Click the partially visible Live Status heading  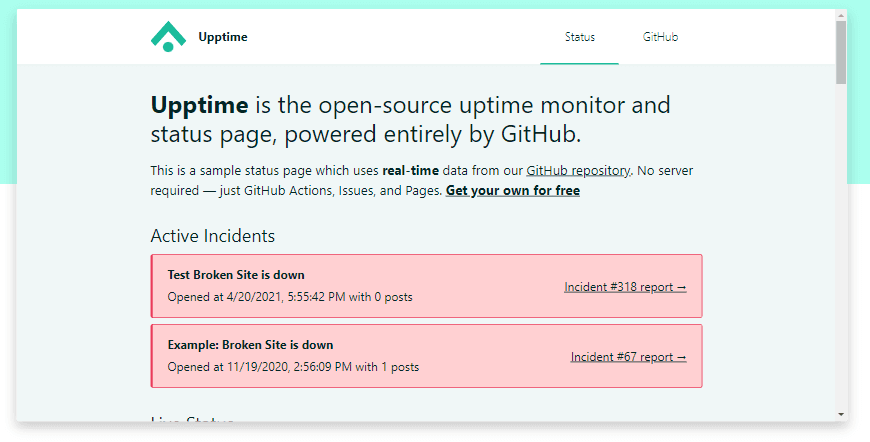(x=192, y=419)
